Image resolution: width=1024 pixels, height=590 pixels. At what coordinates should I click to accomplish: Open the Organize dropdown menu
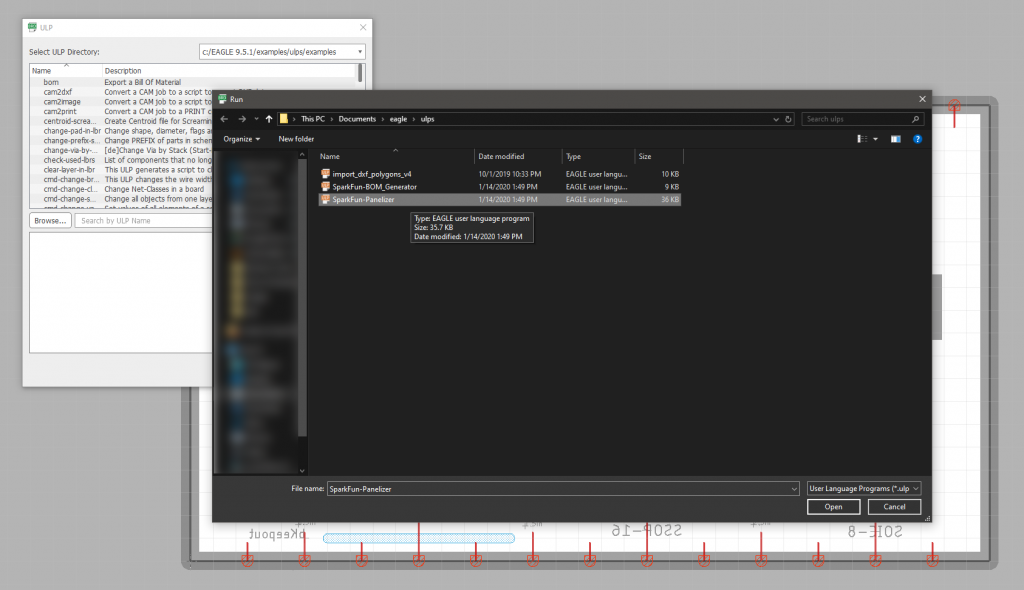tap(242, 139)
